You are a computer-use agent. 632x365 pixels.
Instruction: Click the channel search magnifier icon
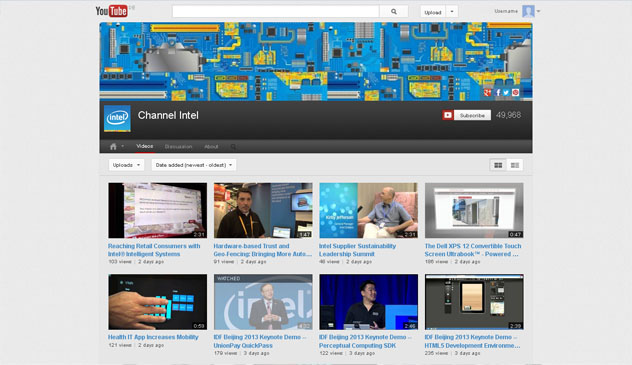click(x=233, y=147)
